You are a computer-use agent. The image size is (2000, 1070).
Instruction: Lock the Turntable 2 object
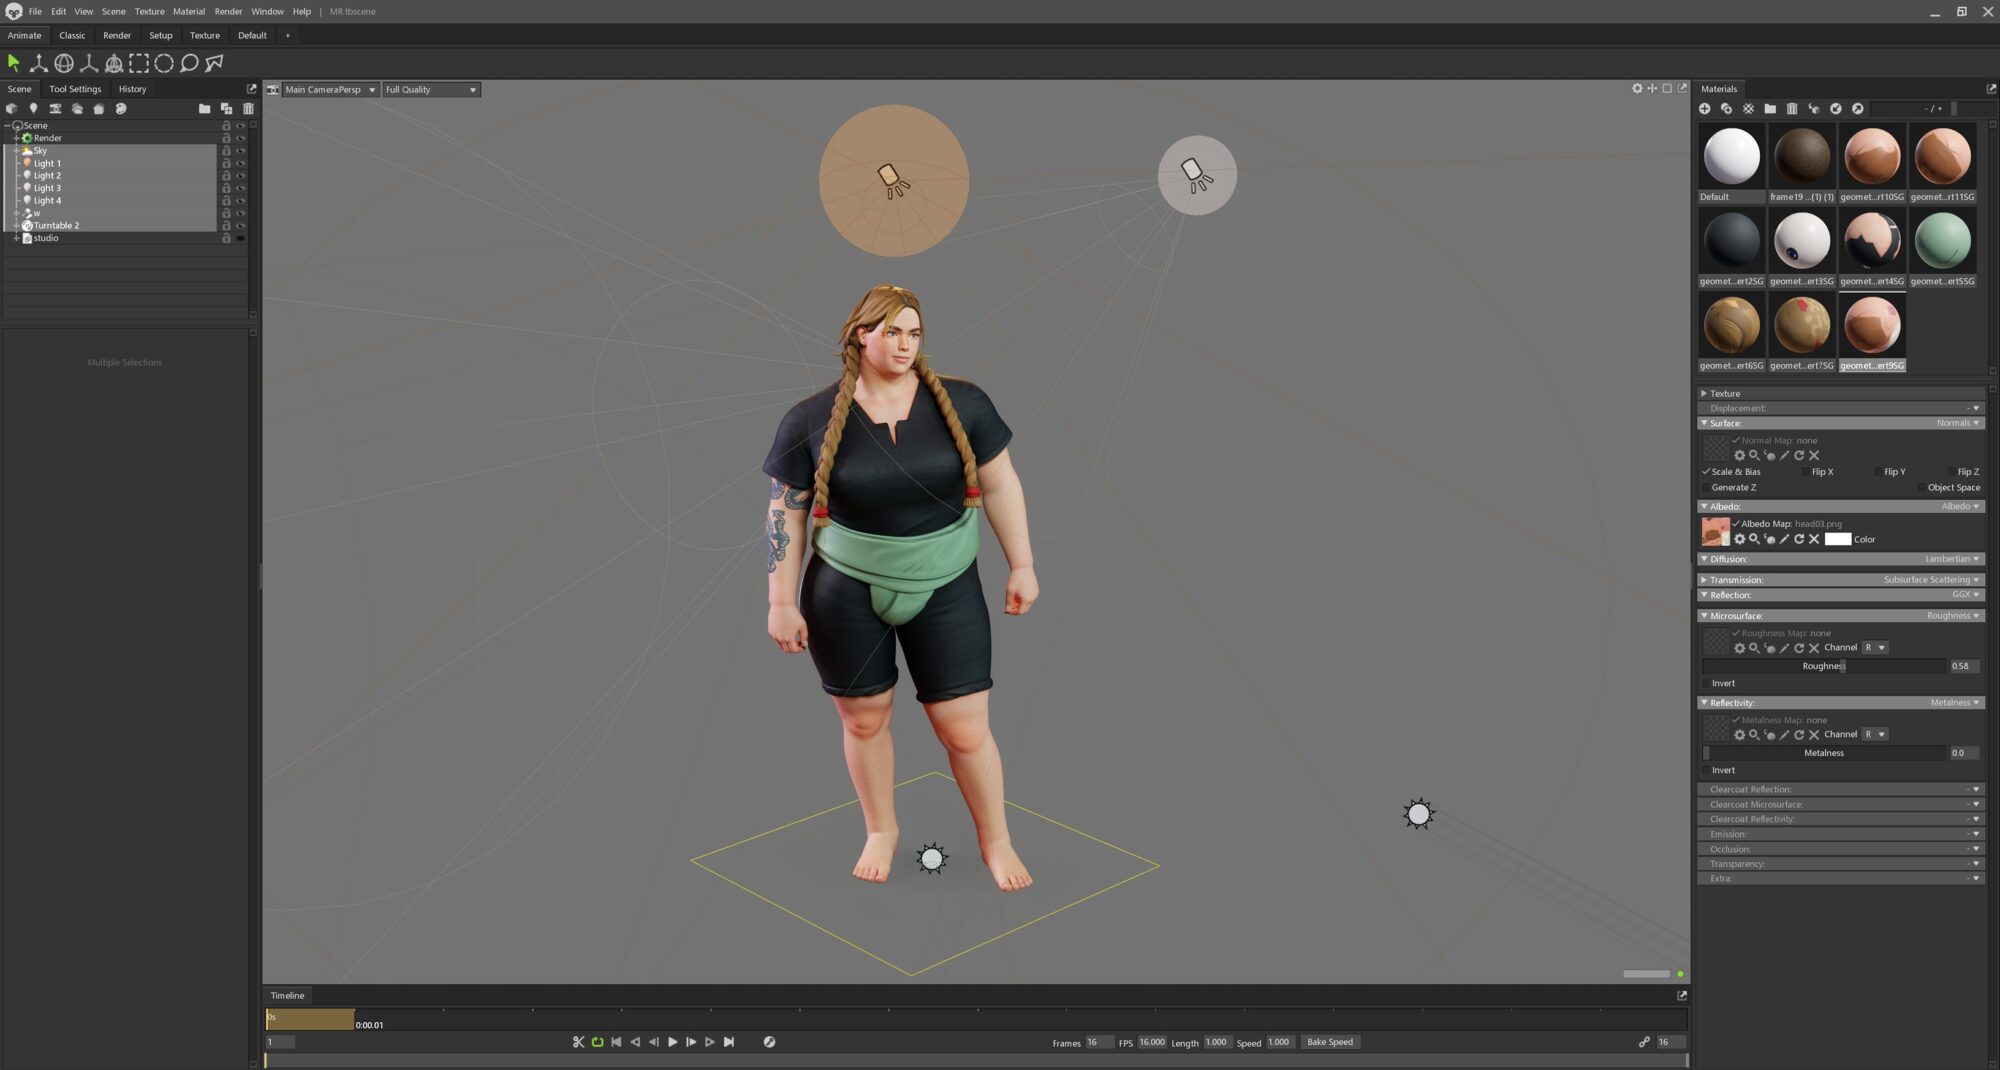pos(226,226)
